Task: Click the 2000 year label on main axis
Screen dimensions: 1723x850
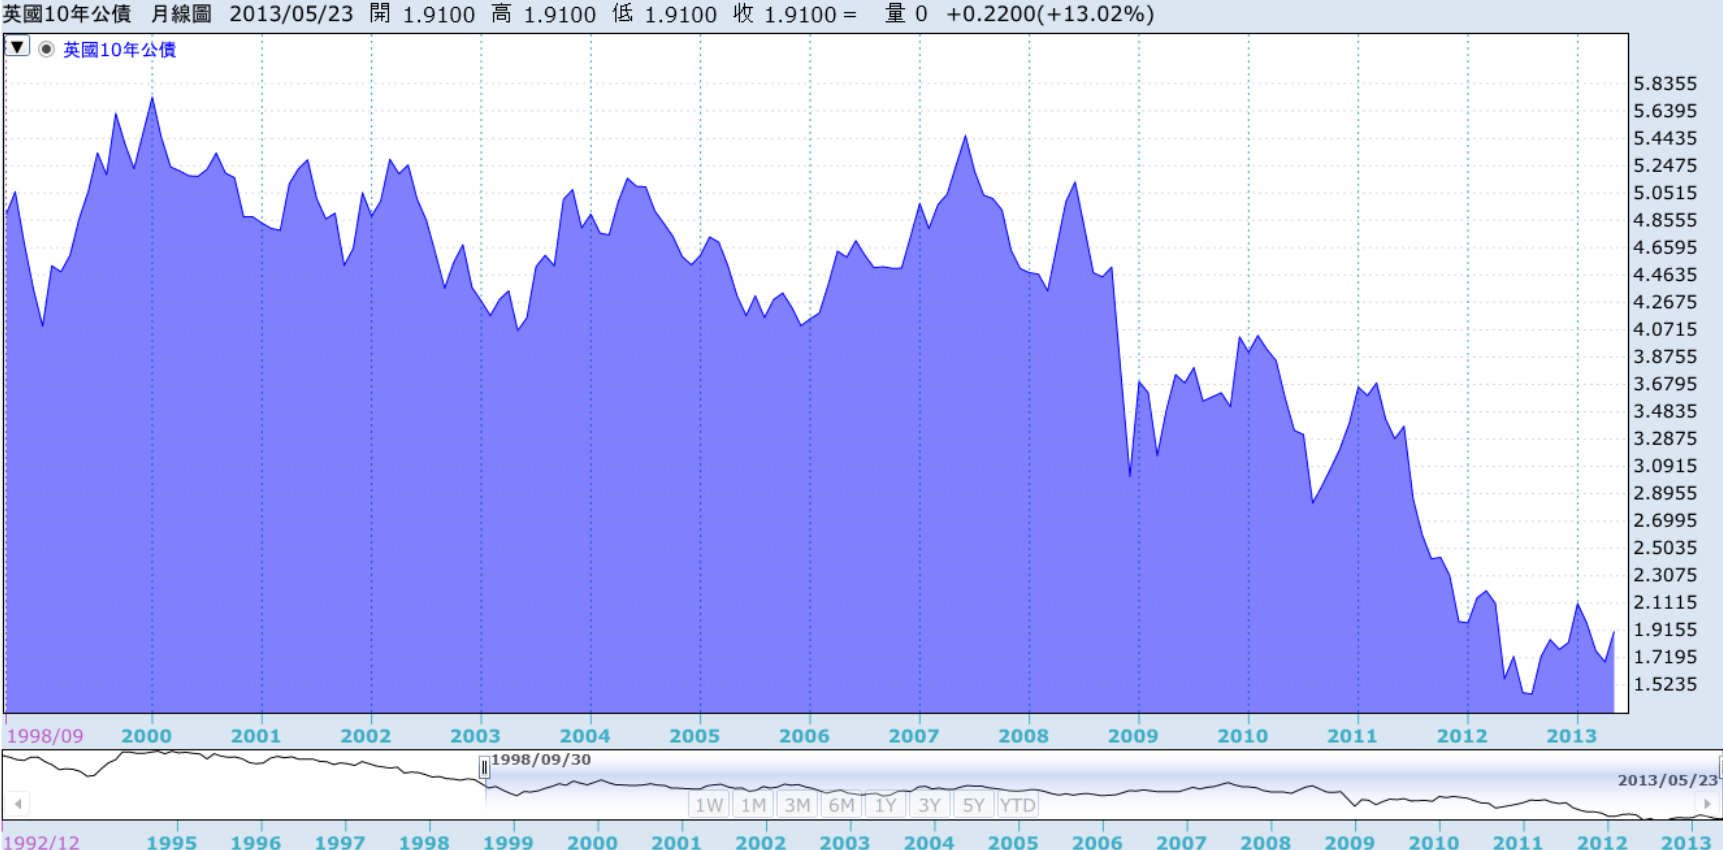Action: click(x=146, y=736)
